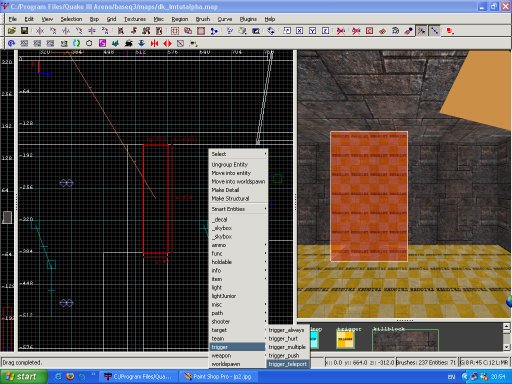Expand the Select submenu
512x384 pixels.
click(238, 154)
